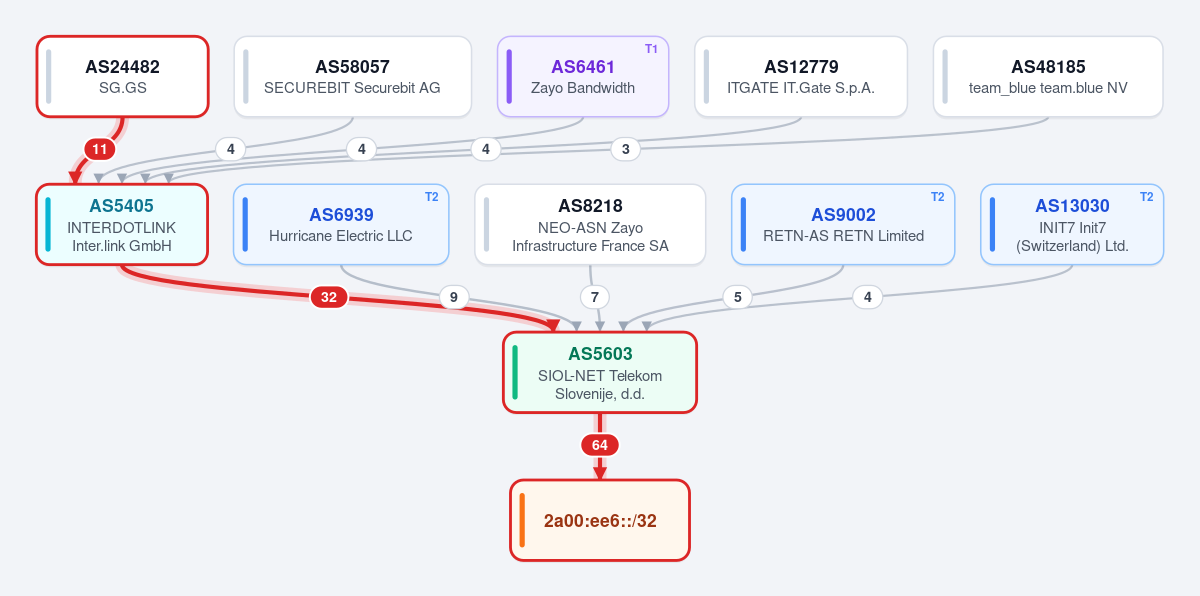The image size is (1200, 596).
Task: Select the AS48185 team_blue node
Action: click(x=1048, y=77)
